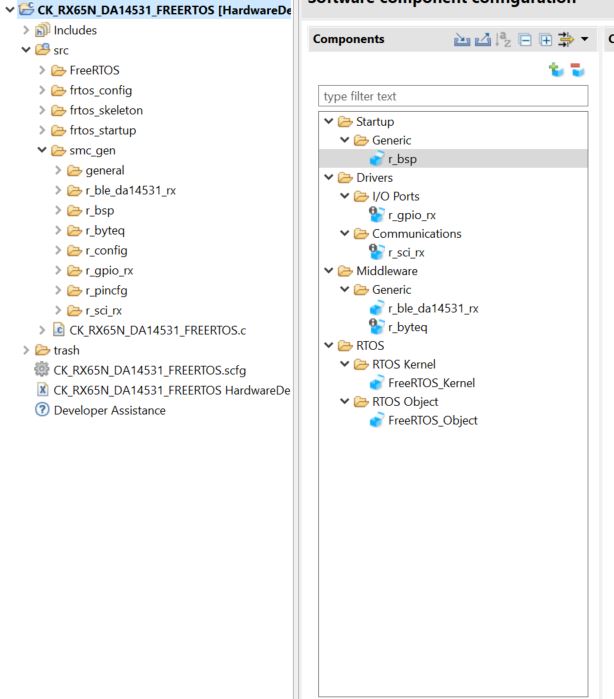The height and width of the screenshot is (699, 614).
Task: Select the r_config folder
Action: tap(98, 251)
